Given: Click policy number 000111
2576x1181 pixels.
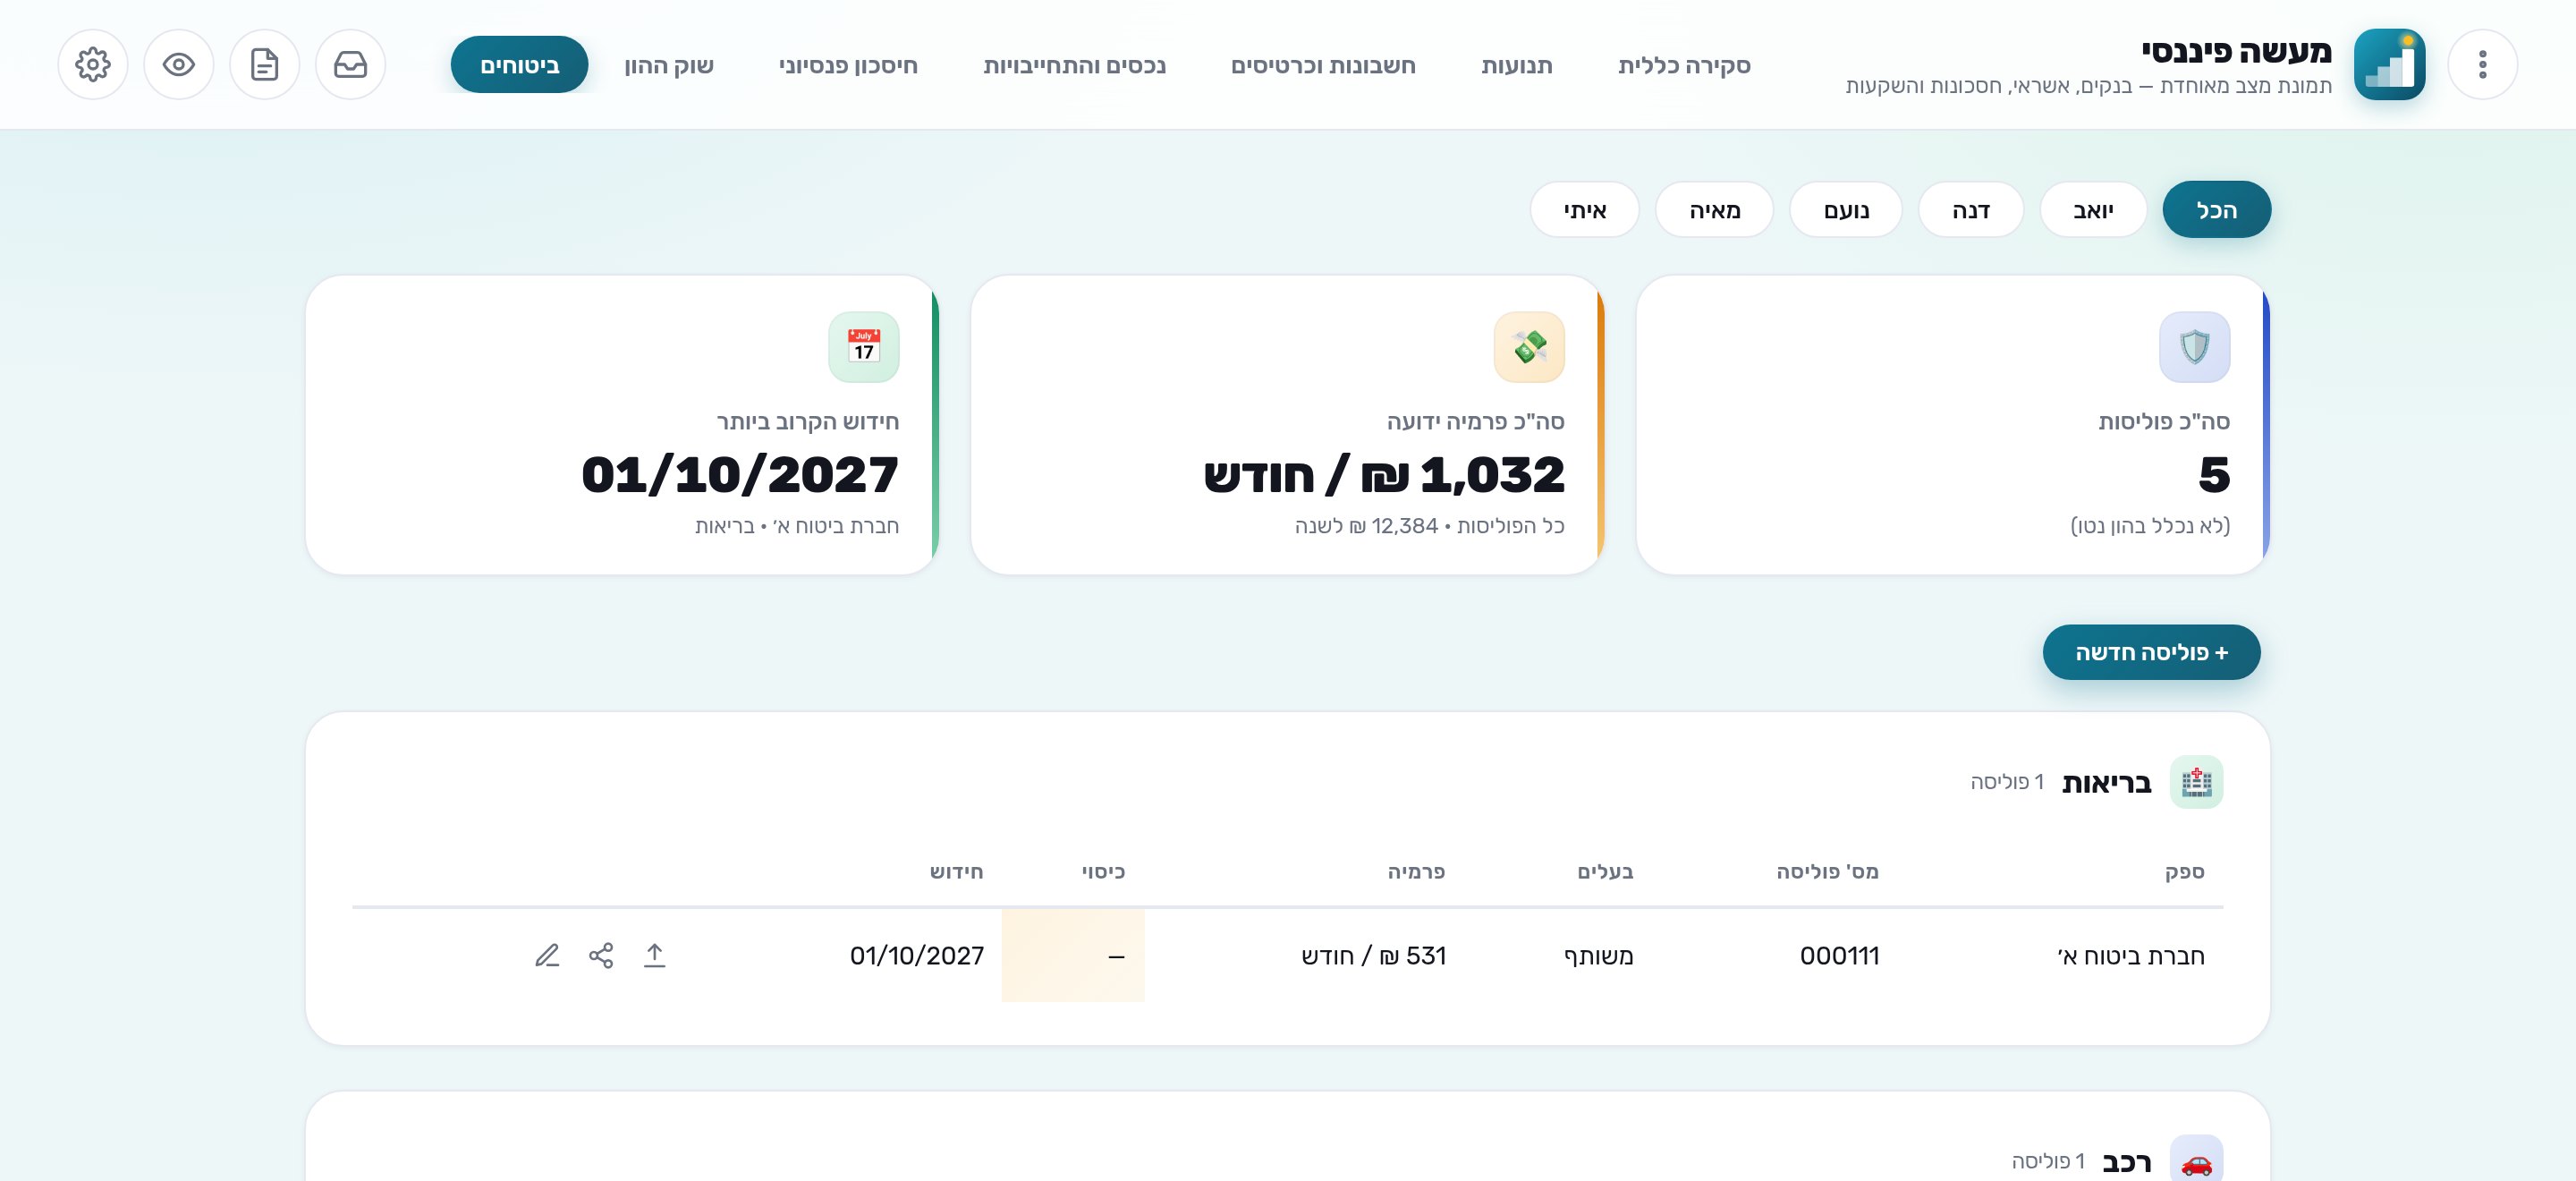Looking at the screenshot, I should pos(1840,956).
